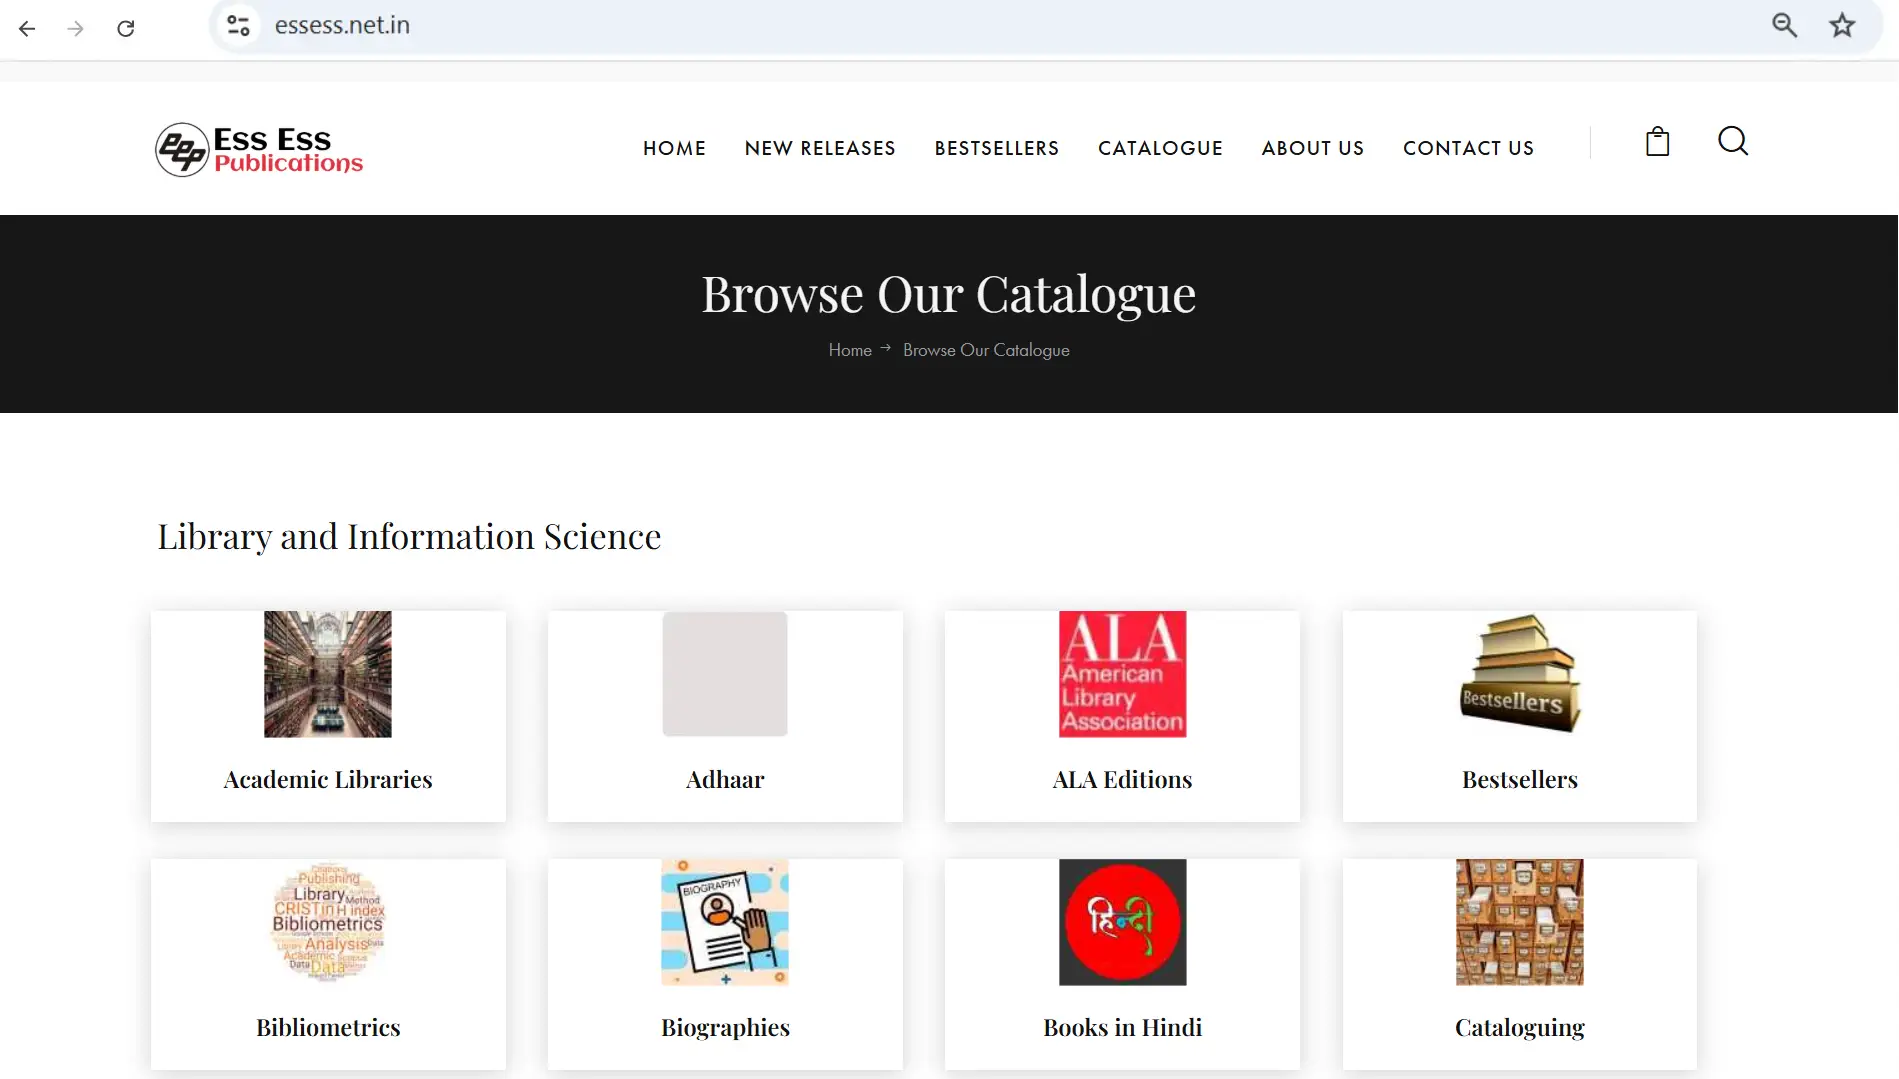
Task: Click the Library and Information Science heading
Action: 409,537
